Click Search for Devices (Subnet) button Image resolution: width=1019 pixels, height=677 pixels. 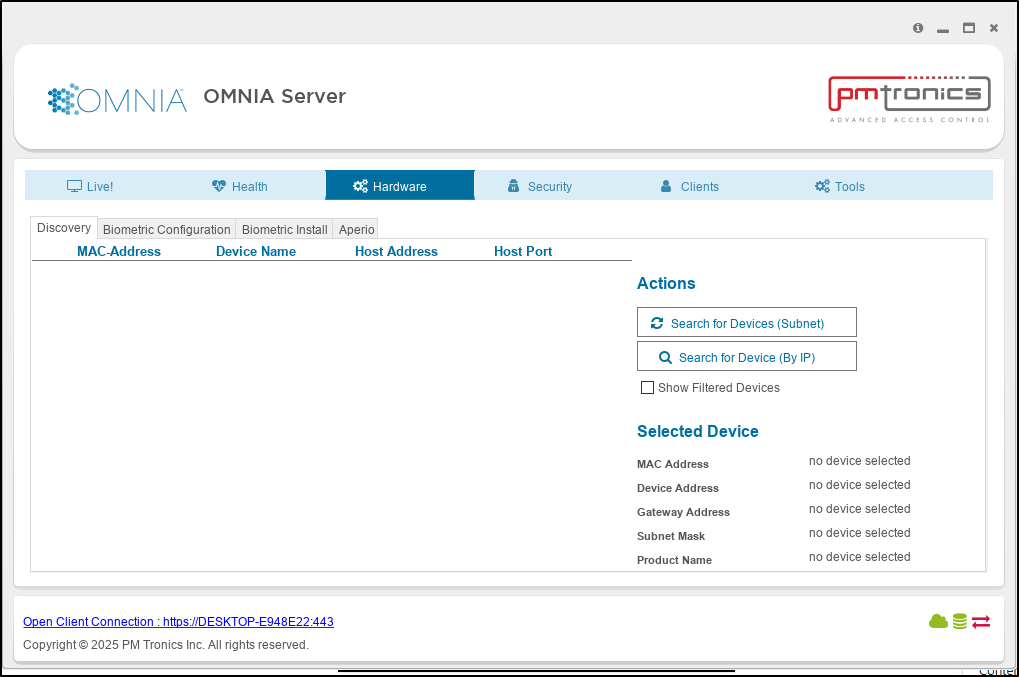[x=747, y=322]
